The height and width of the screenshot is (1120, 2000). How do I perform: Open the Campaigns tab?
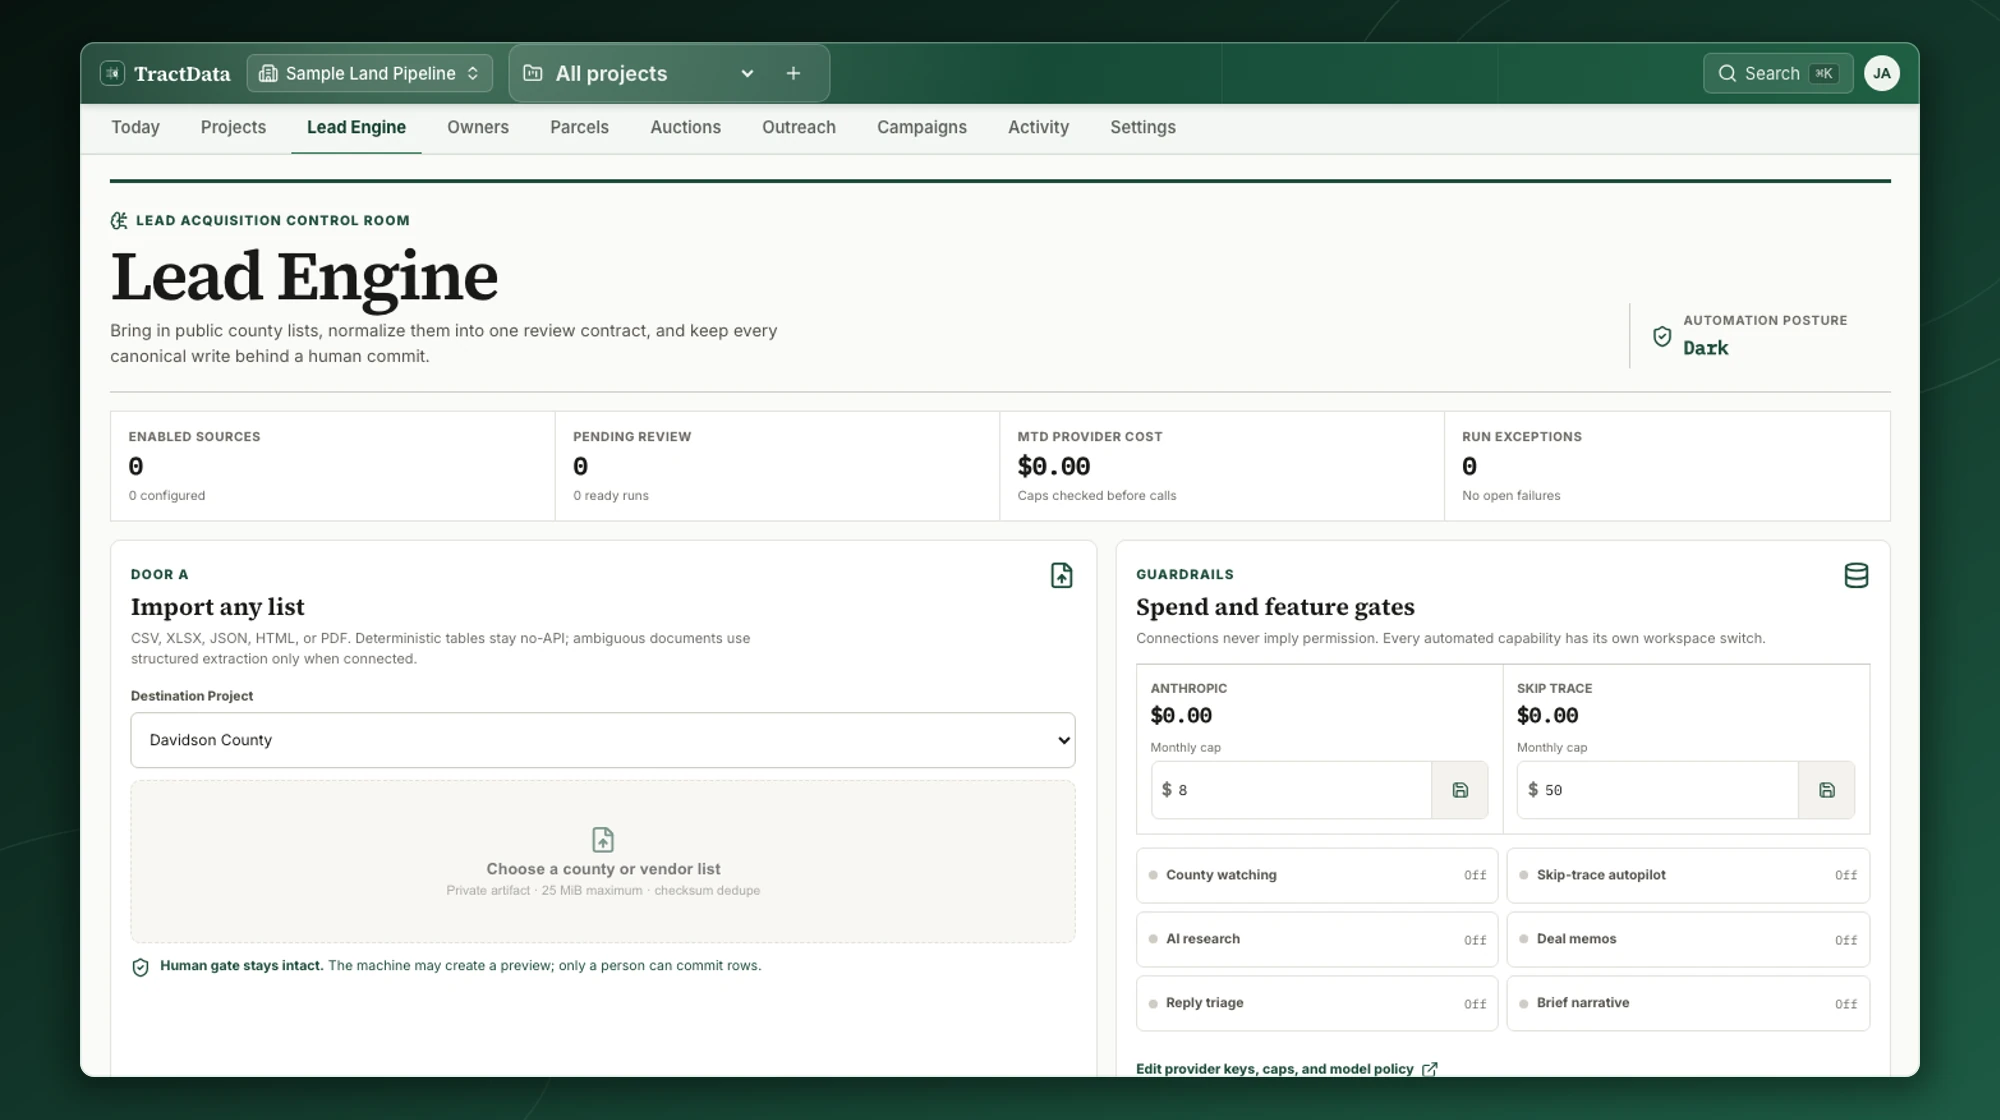pyautogui.click(x=921, y=127)
